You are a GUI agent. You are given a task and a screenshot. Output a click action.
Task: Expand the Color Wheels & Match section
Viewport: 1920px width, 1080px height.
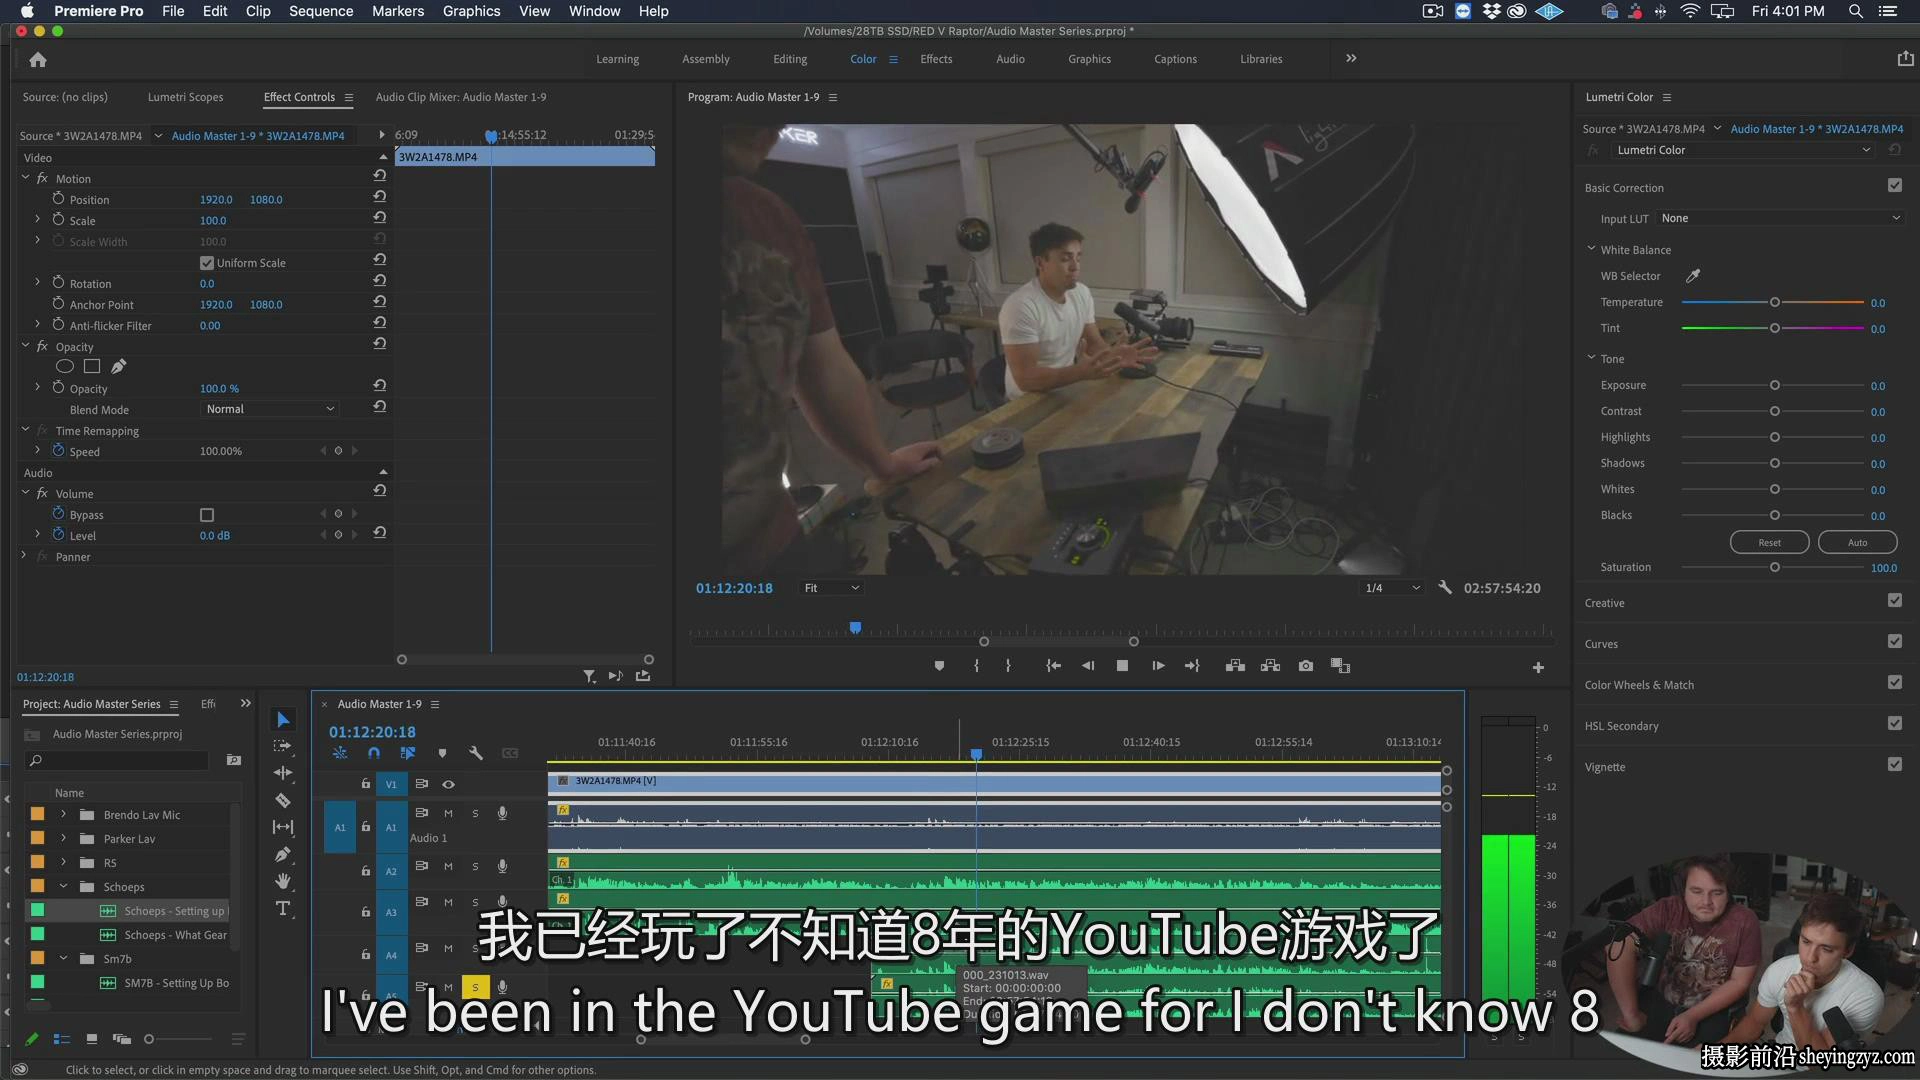pyautogui.click(x=1639, y=685)
